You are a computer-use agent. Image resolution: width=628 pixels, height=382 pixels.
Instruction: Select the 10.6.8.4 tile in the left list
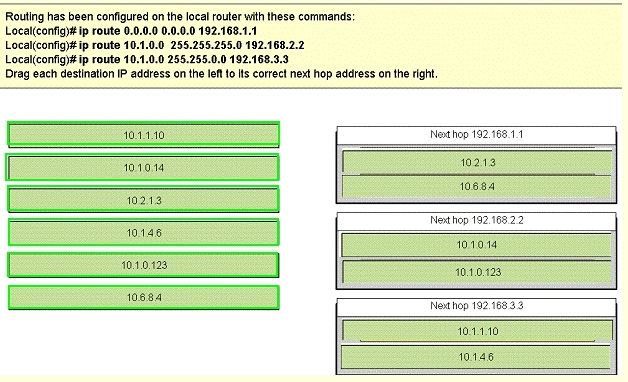(x=144, y=298)
